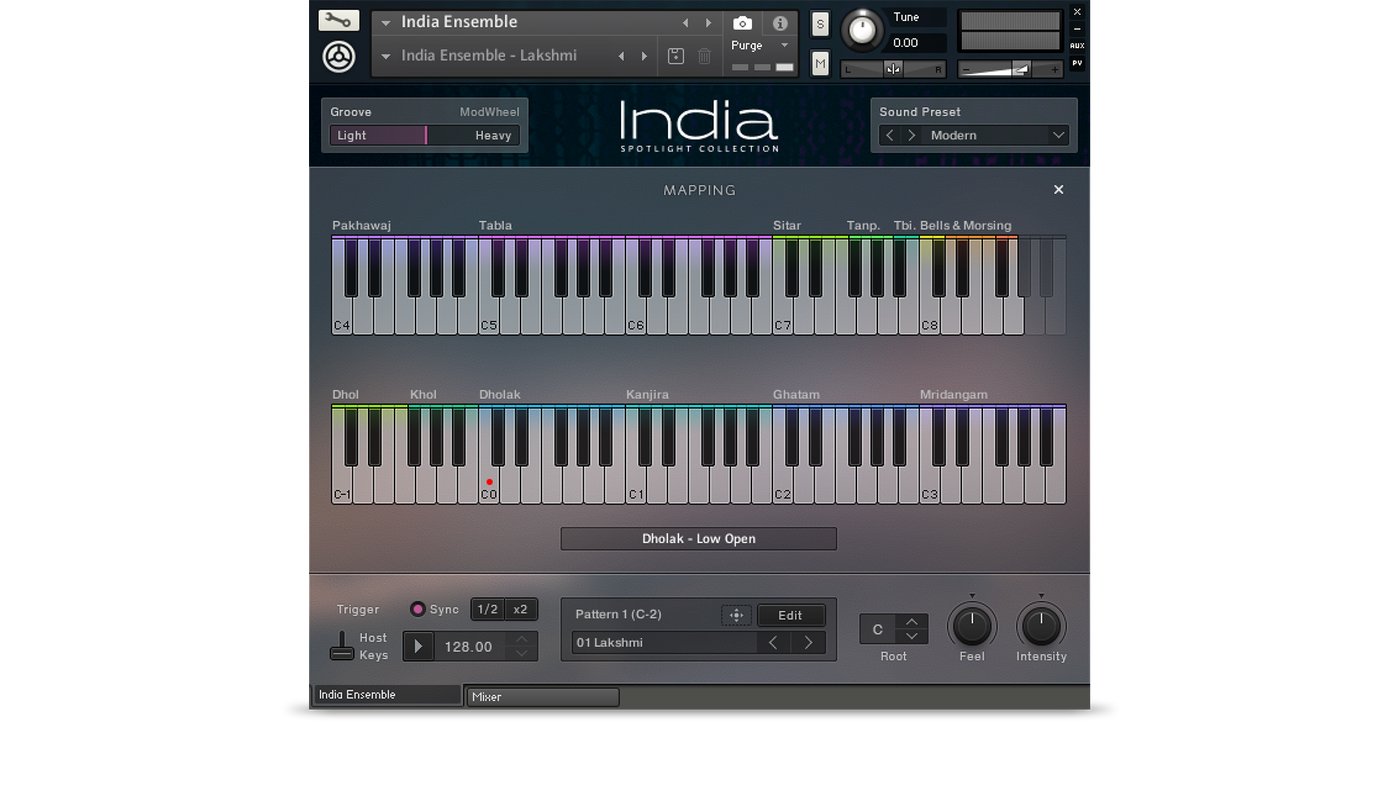Minimize the instrument header with the minus button
The height and width of the screenshot is (804, 1400).
[x=1077, y=29]
